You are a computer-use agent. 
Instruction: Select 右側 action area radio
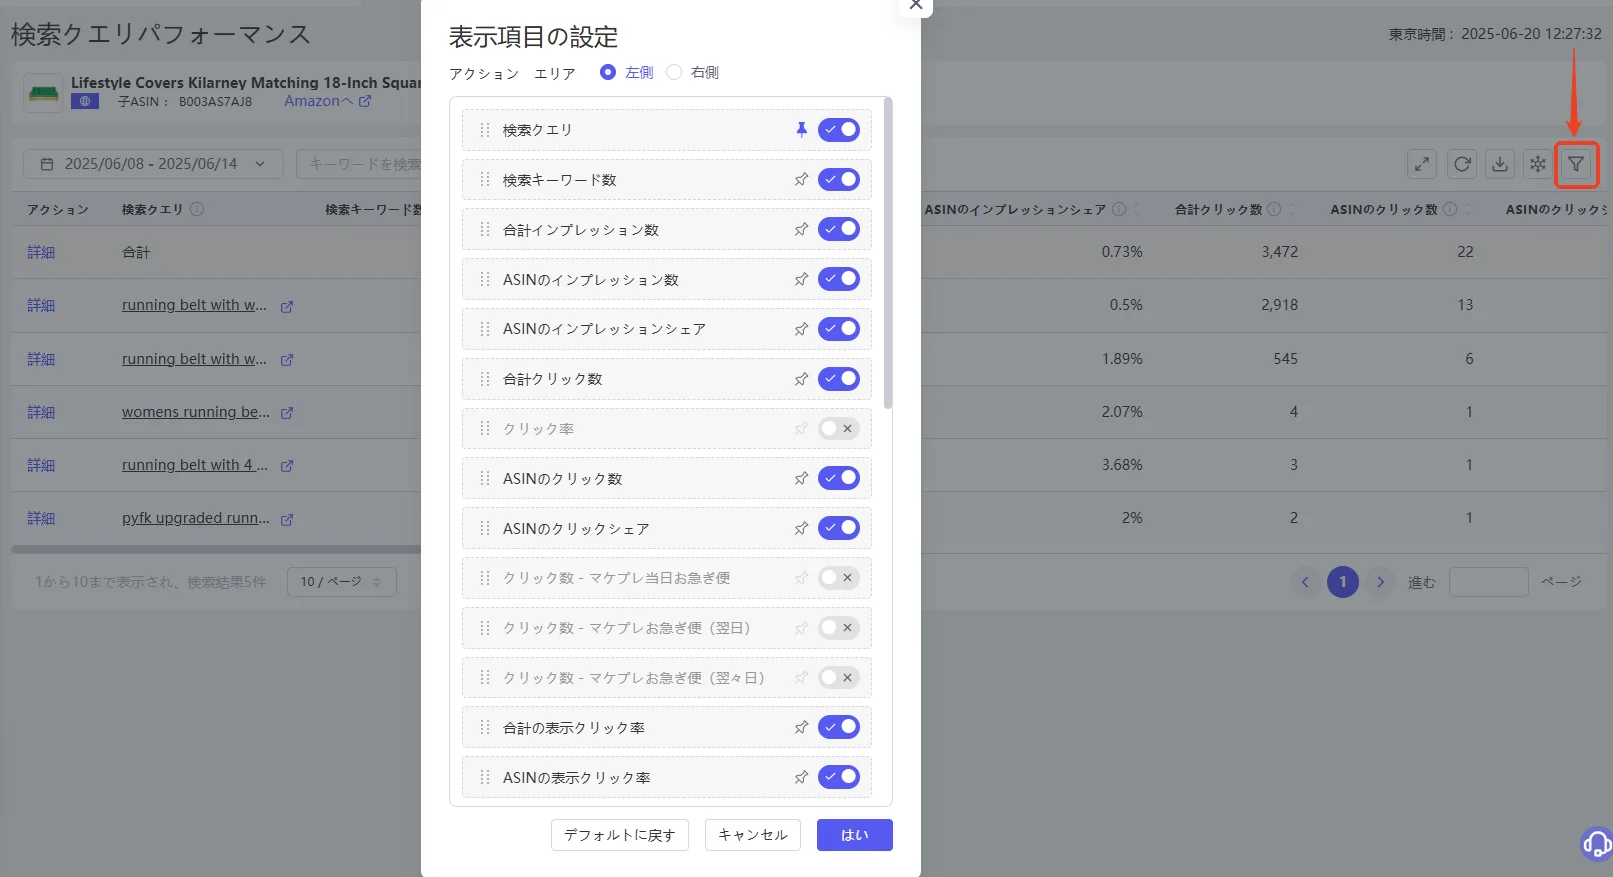tap(674, 72)
